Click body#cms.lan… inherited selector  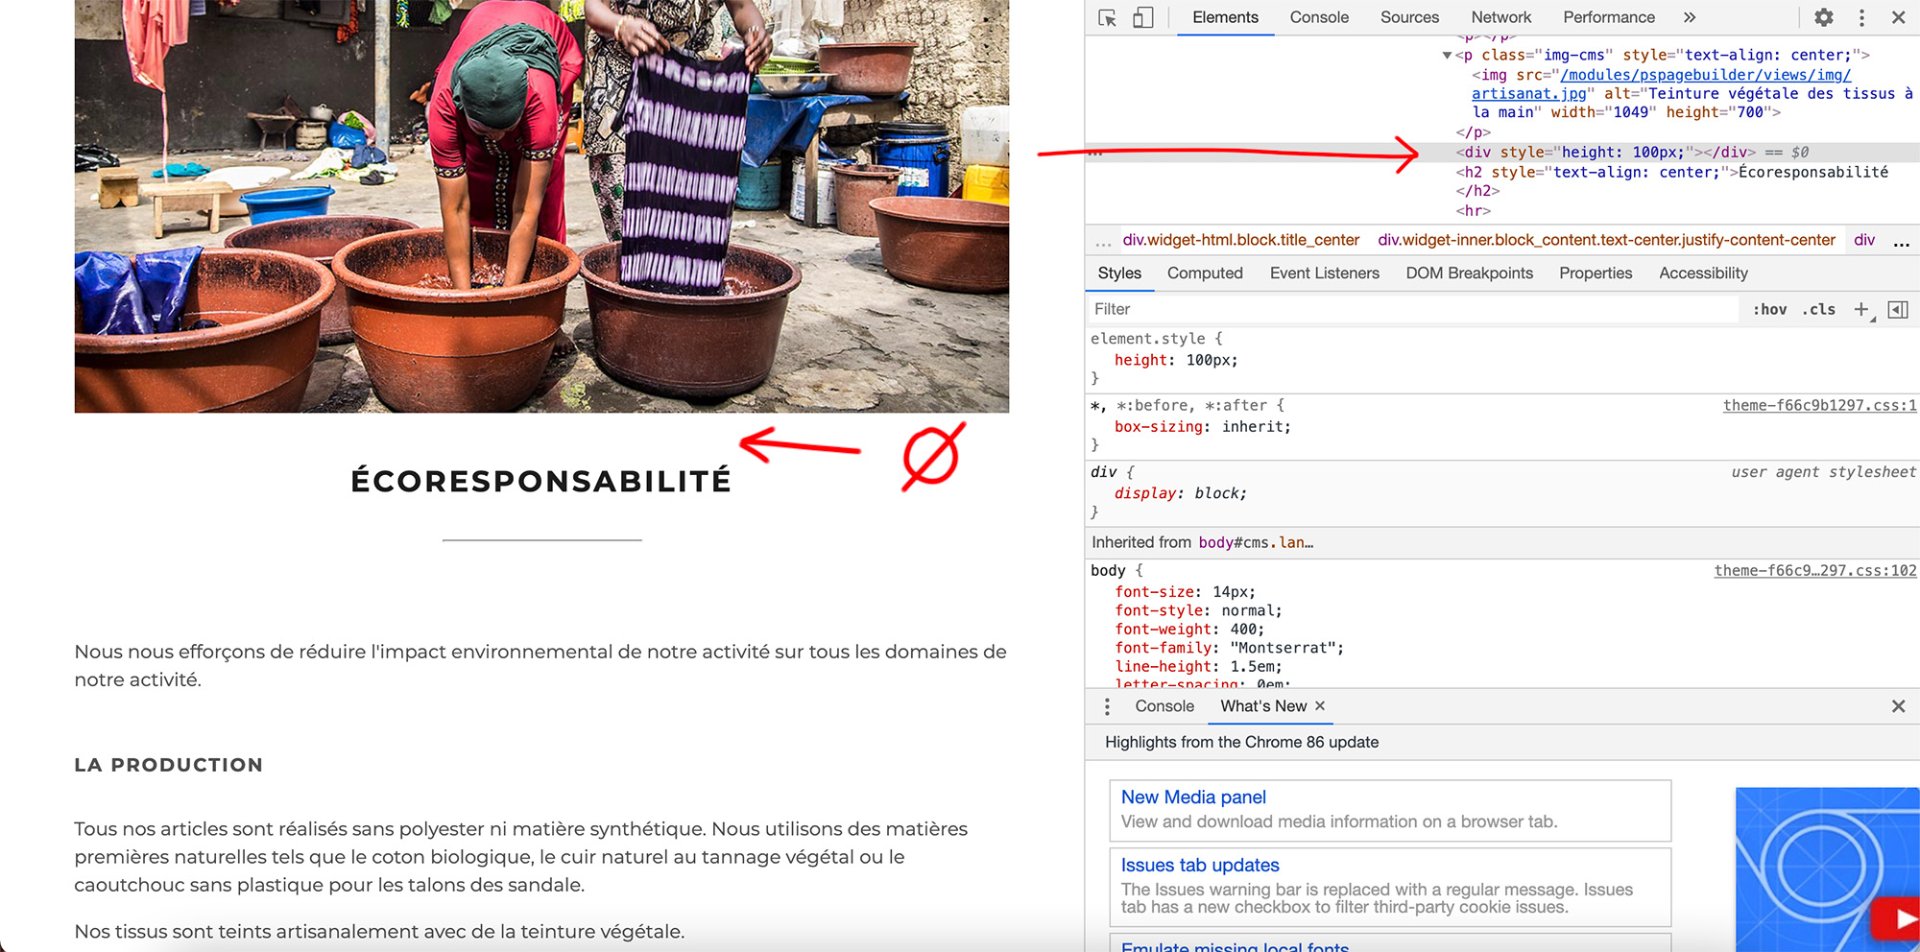click(1255, 542)
